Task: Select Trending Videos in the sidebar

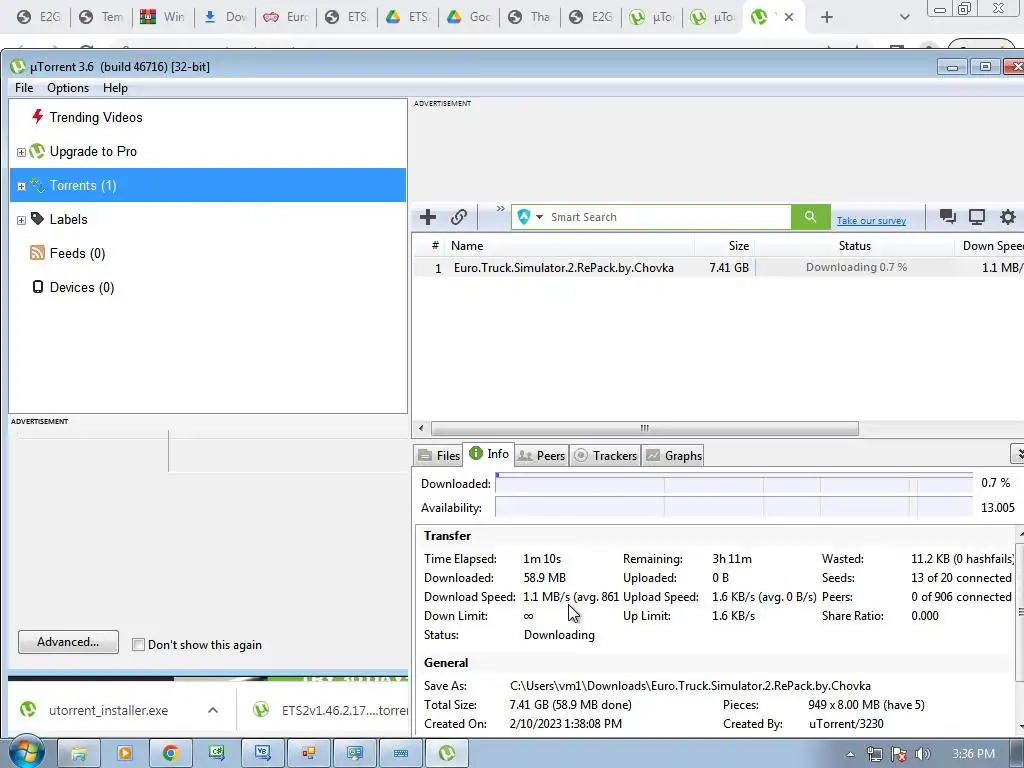Action: [x=95, y=118]
